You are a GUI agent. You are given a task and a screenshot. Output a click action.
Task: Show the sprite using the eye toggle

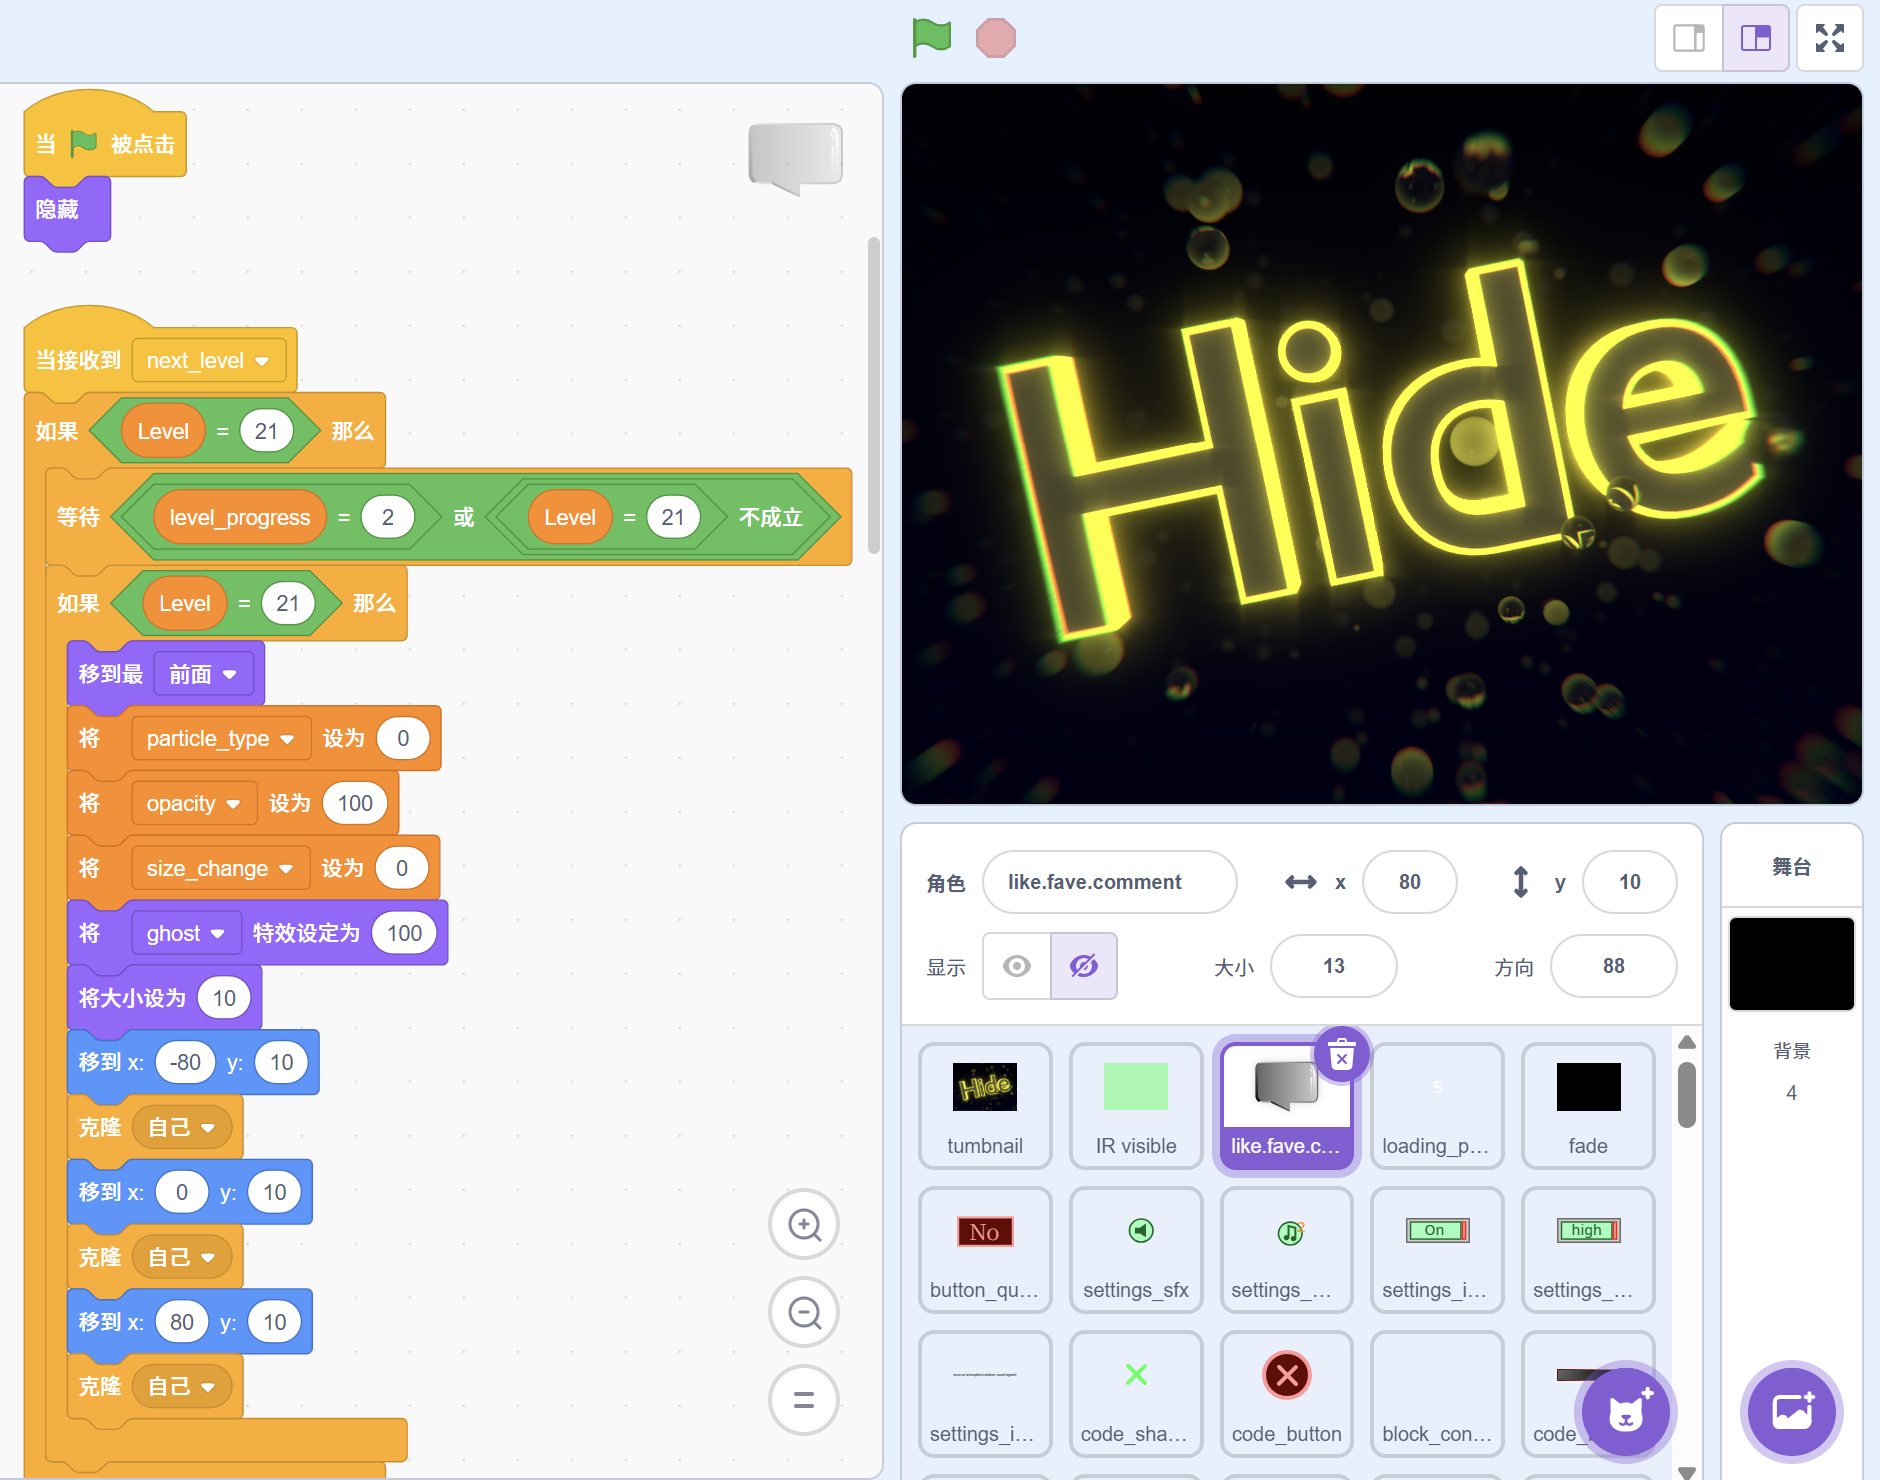pyautogui.click(x=1017, y=966)
